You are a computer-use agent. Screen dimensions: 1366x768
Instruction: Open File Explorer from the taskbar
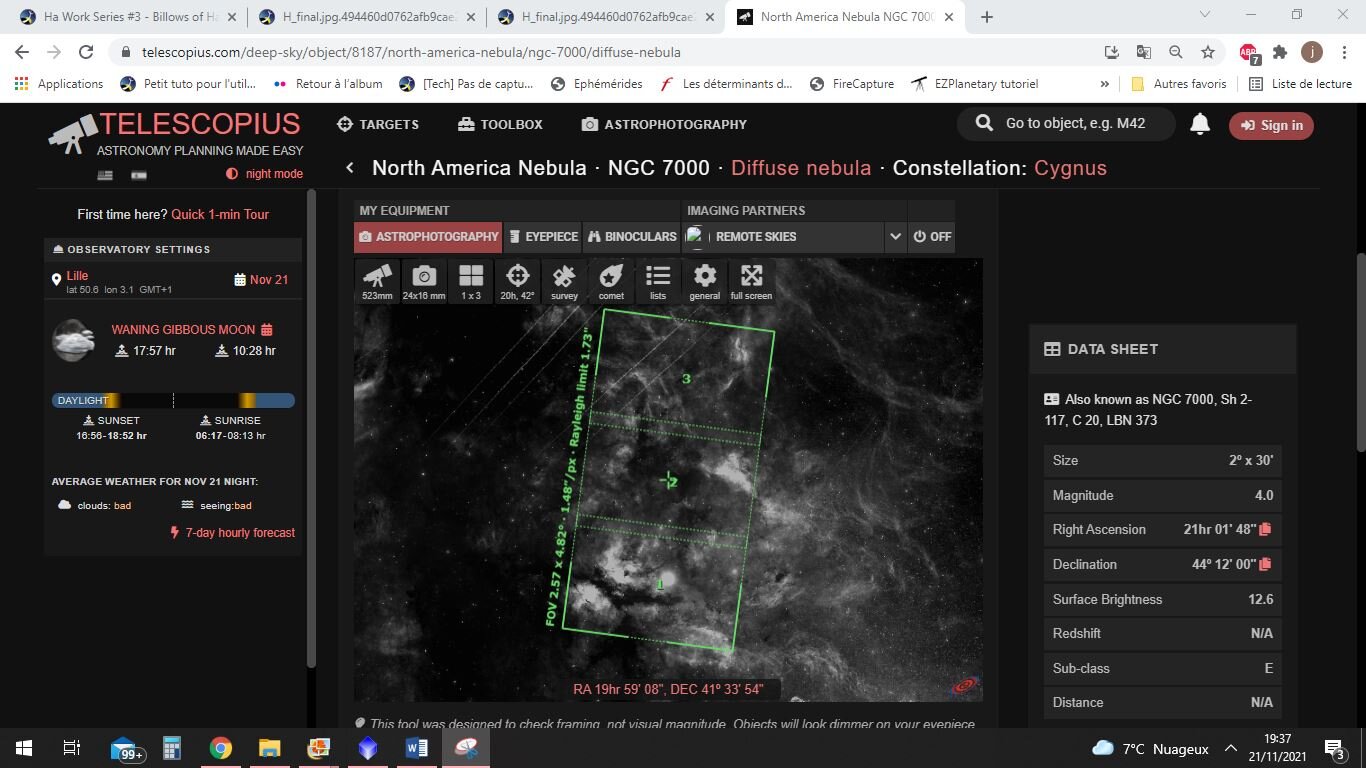pos(270,748)
